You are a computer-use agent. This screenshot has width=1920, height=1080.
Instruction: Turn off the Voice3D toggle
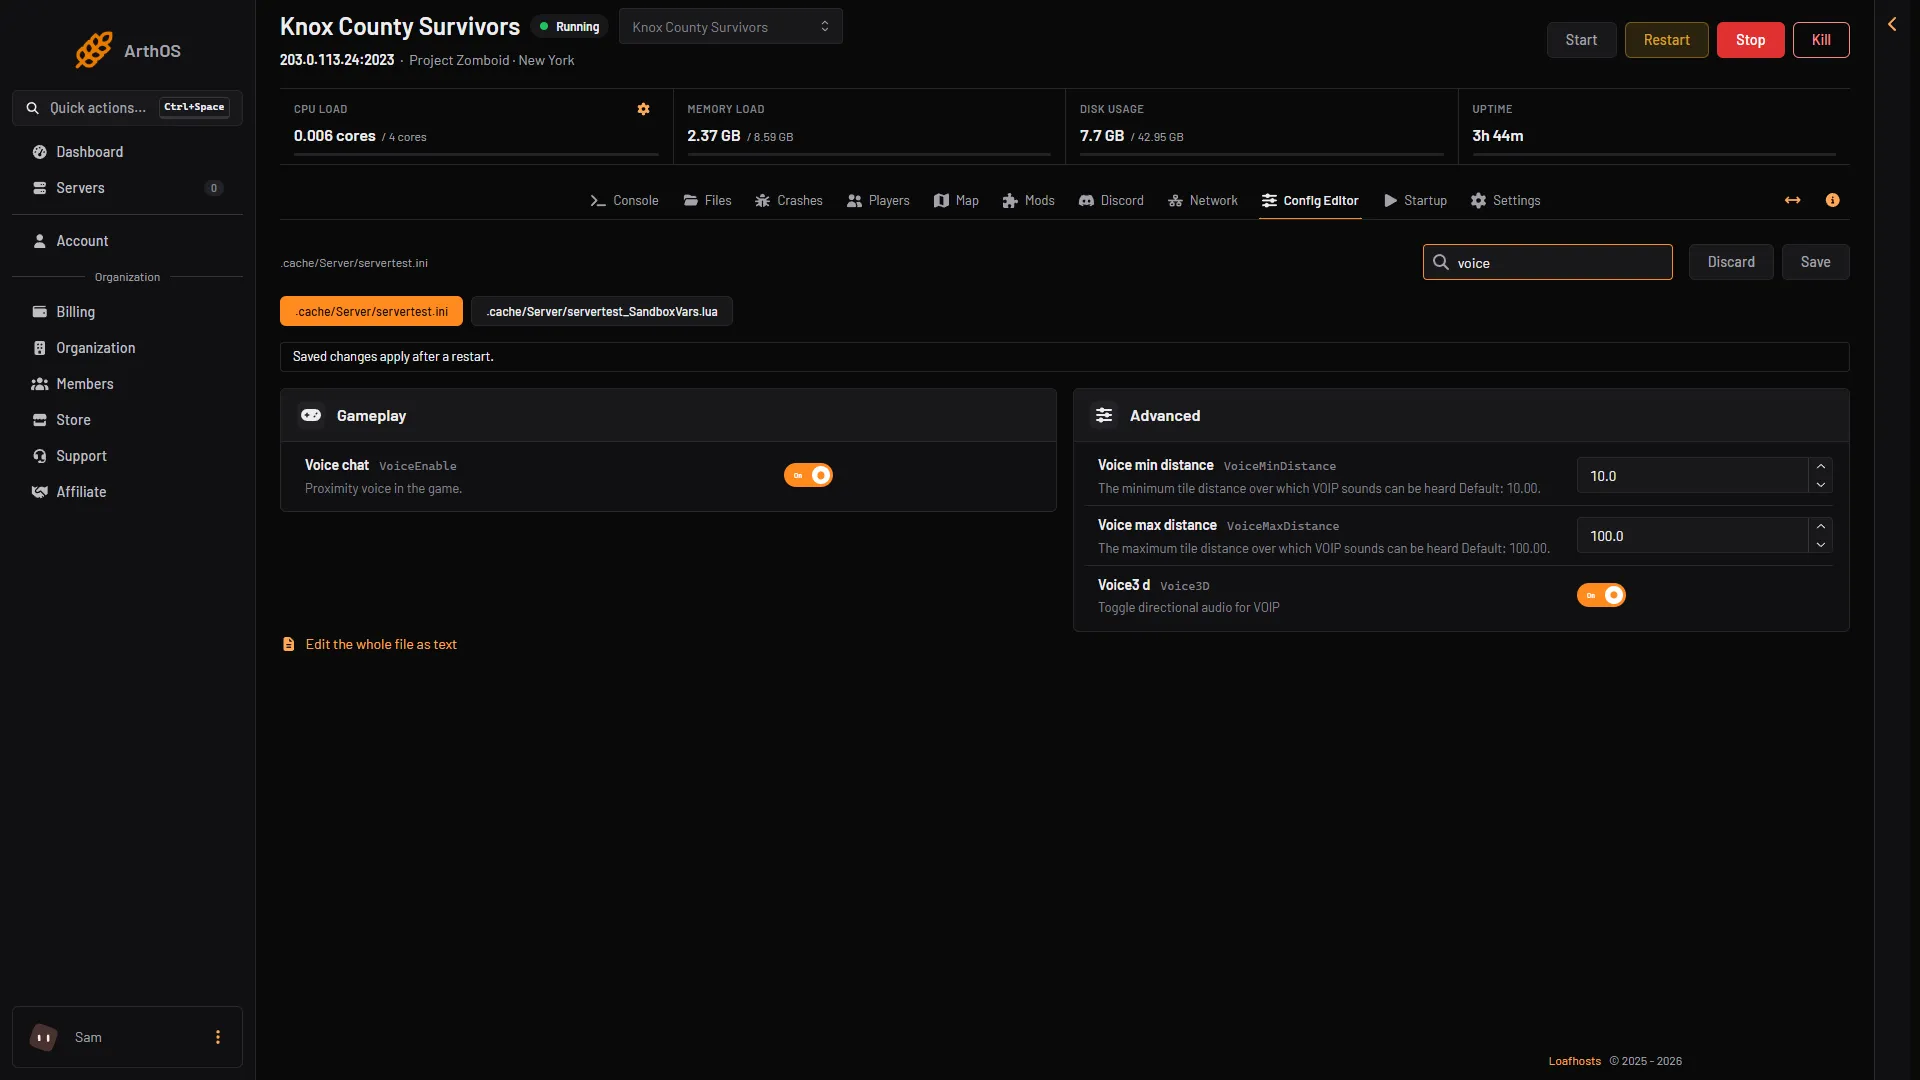[x=1601, y=595]
